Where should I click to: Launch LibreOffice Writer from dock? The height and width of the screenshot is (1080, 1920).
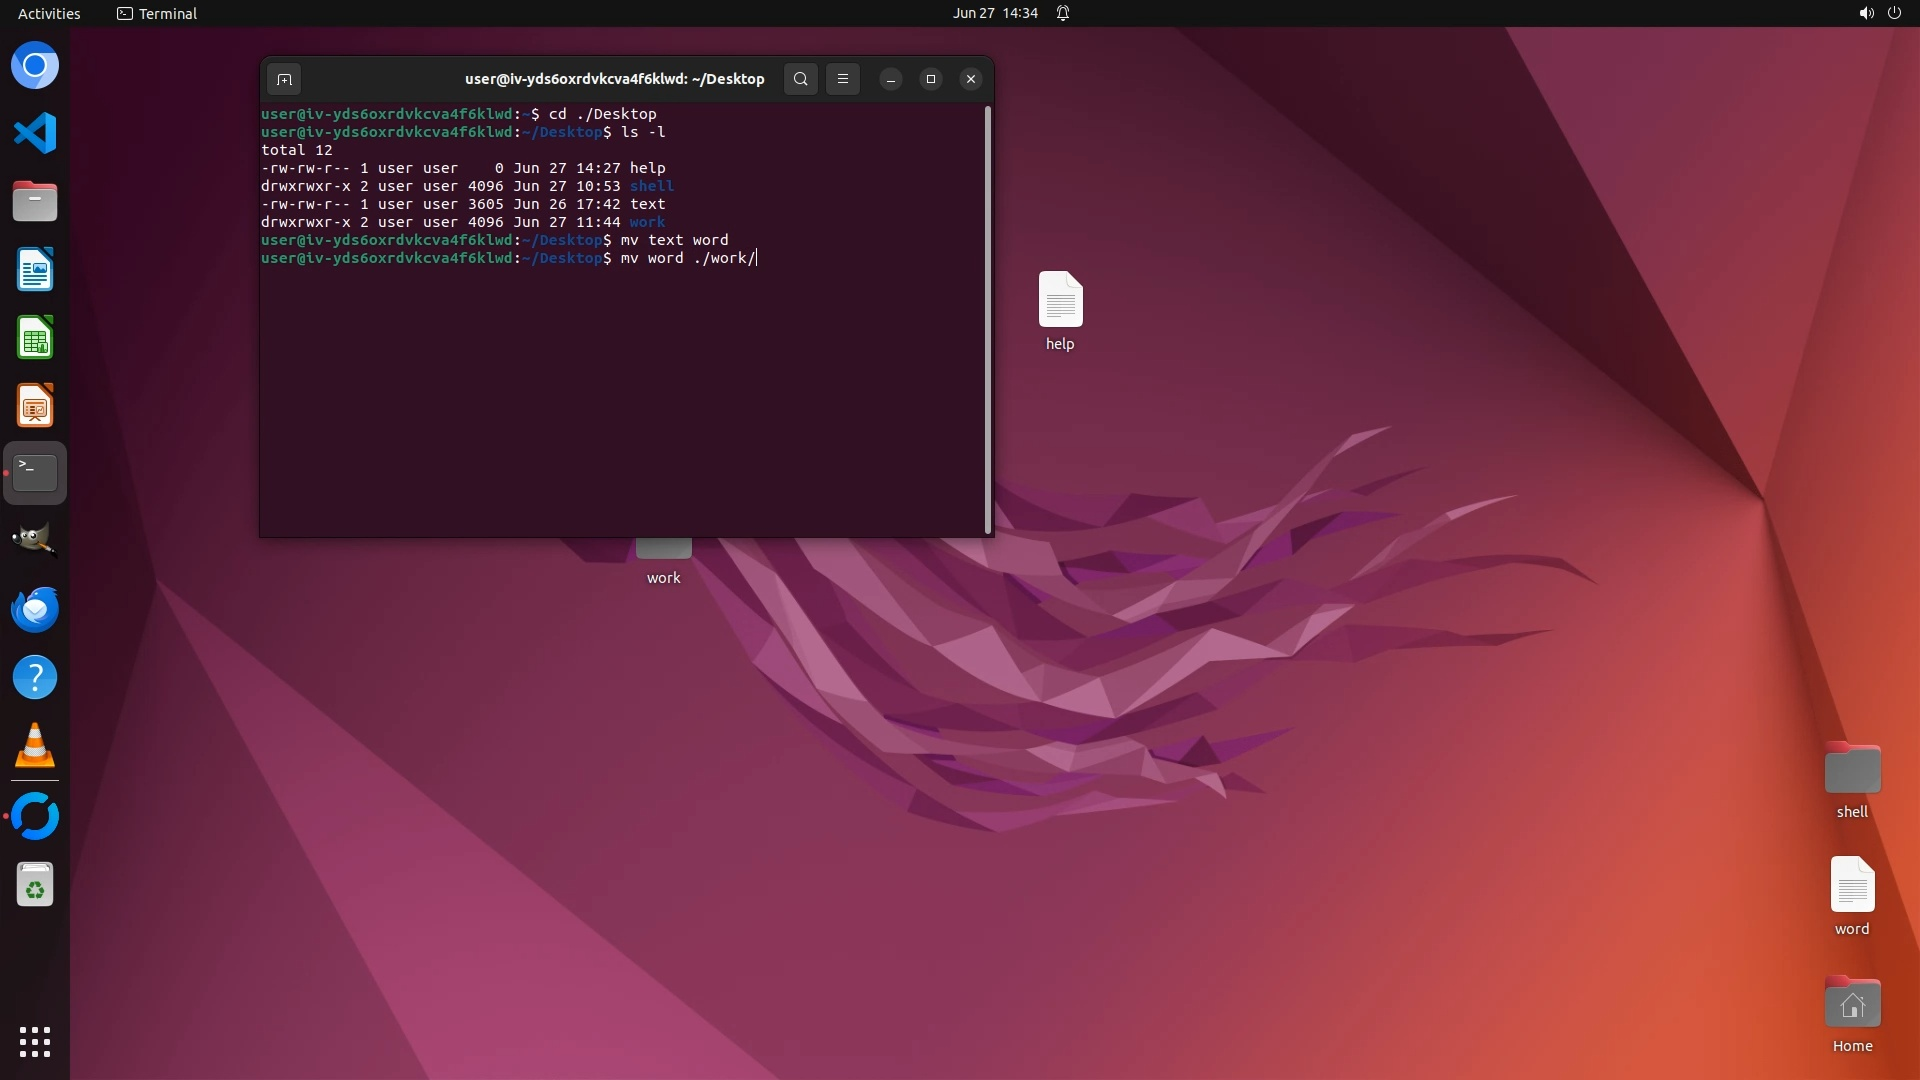click(x=35, y=270)
